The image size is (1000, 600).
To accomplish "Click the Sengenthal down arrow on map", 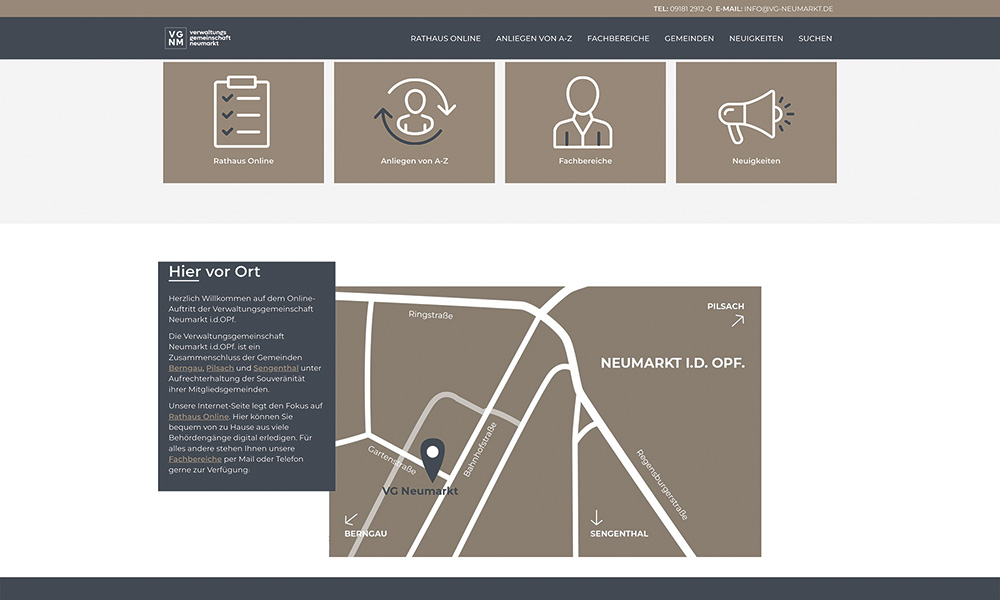I will pyautogui.click(x=596, y=517).
